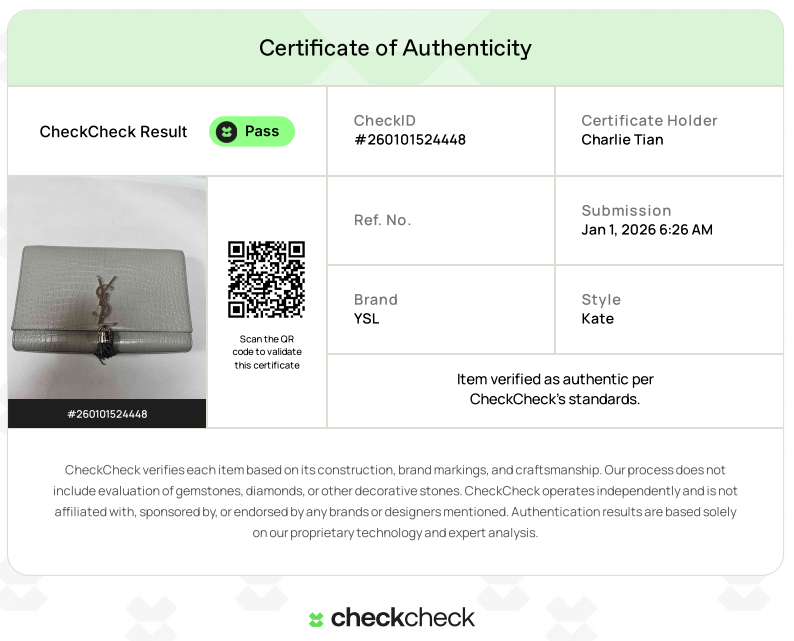Click the Style value Kate
Image resolution: width=794 pixels, height=641 pixels.
coord(597,319)
